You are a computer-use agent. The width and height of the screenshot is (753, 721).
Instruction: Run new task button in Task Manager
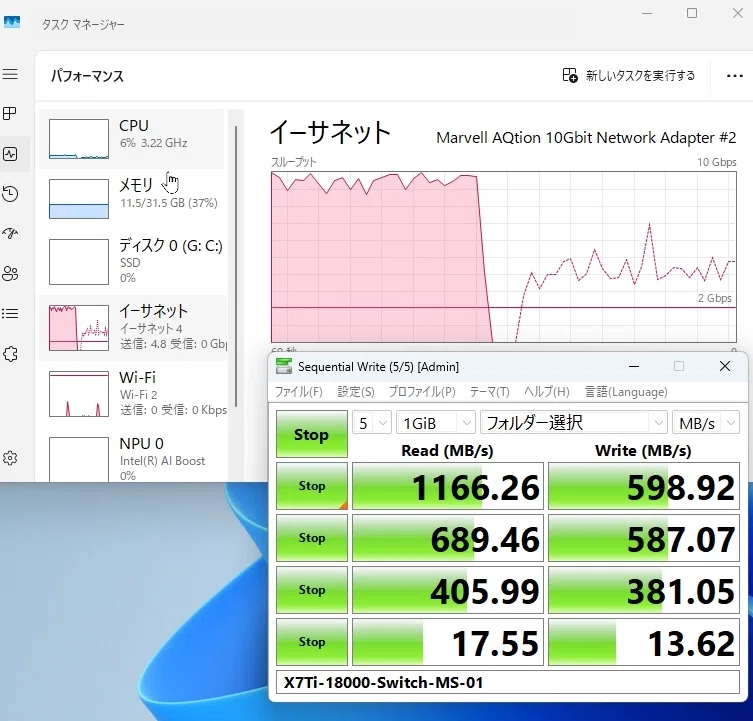629,75
